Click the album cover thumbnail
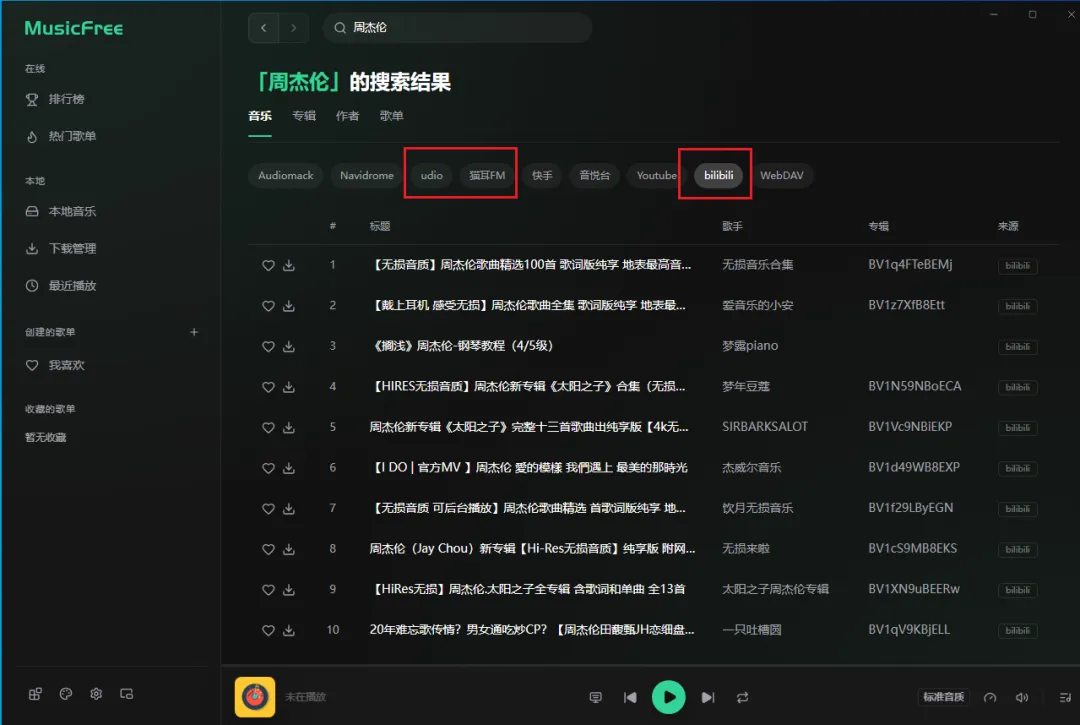The image size is (1080, 725). click(x=255, y=697)
